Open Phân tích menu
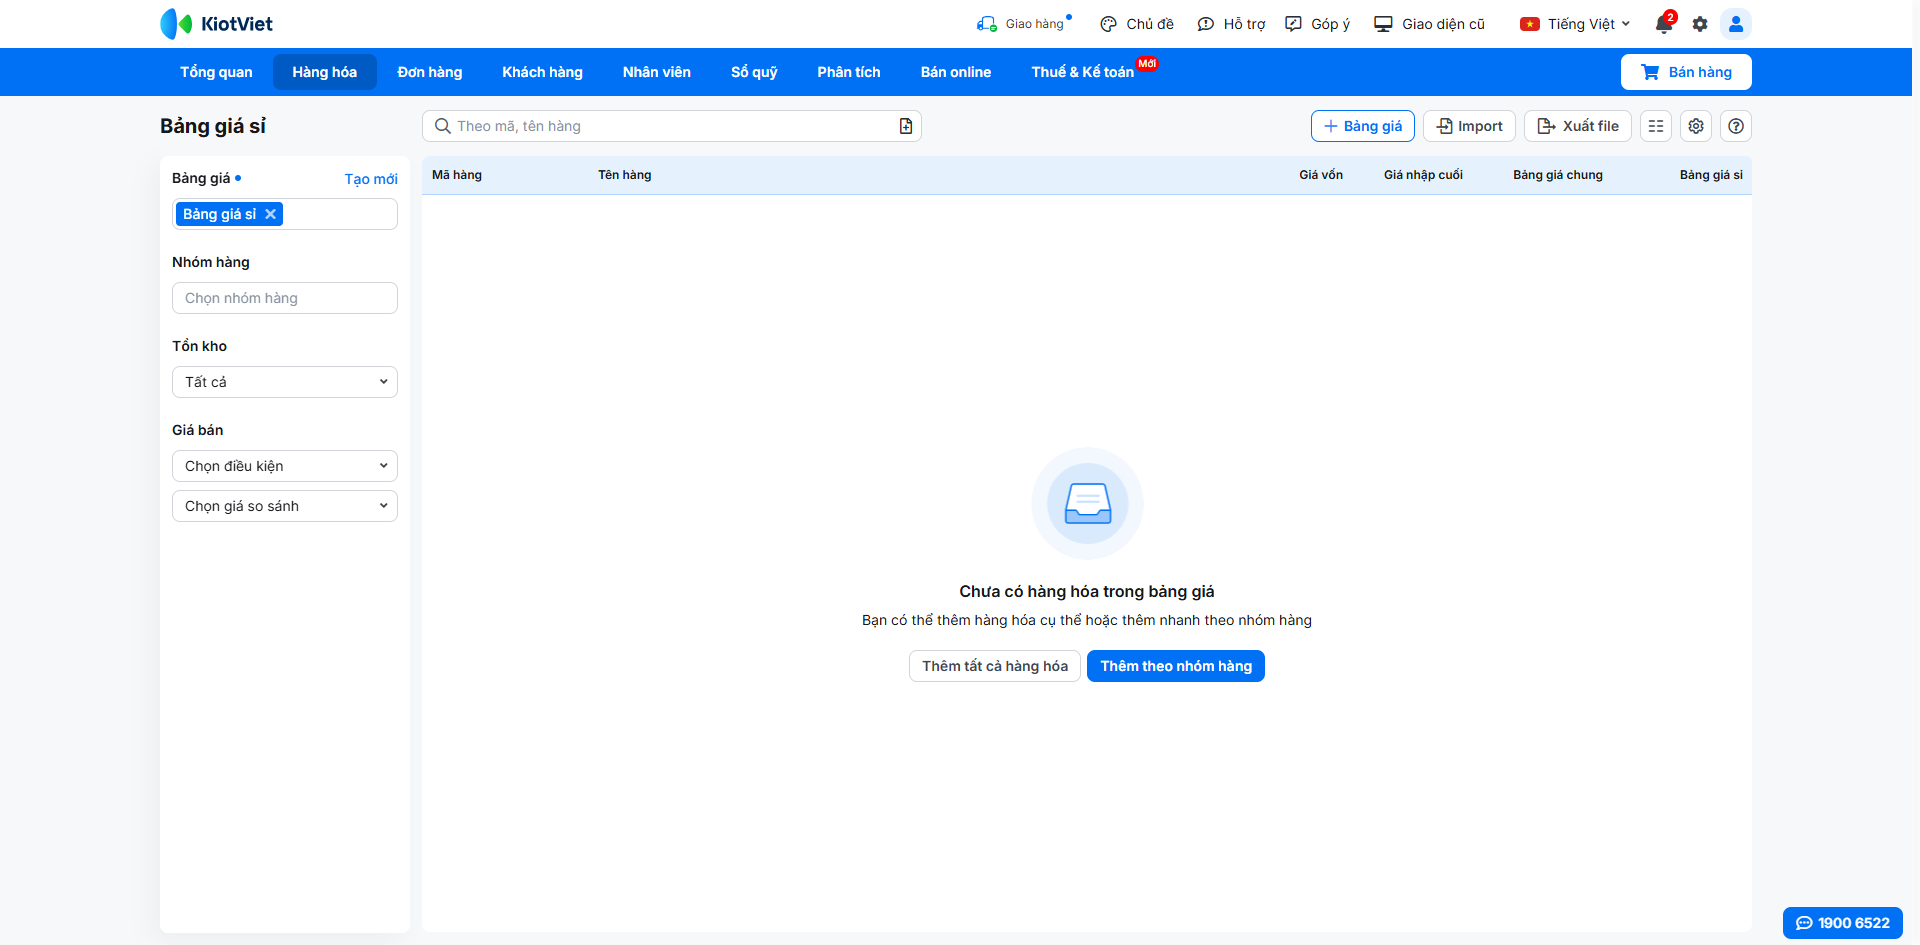This screenshot has height=945, width=1920. pyautogui.click(x=849, y=72)
